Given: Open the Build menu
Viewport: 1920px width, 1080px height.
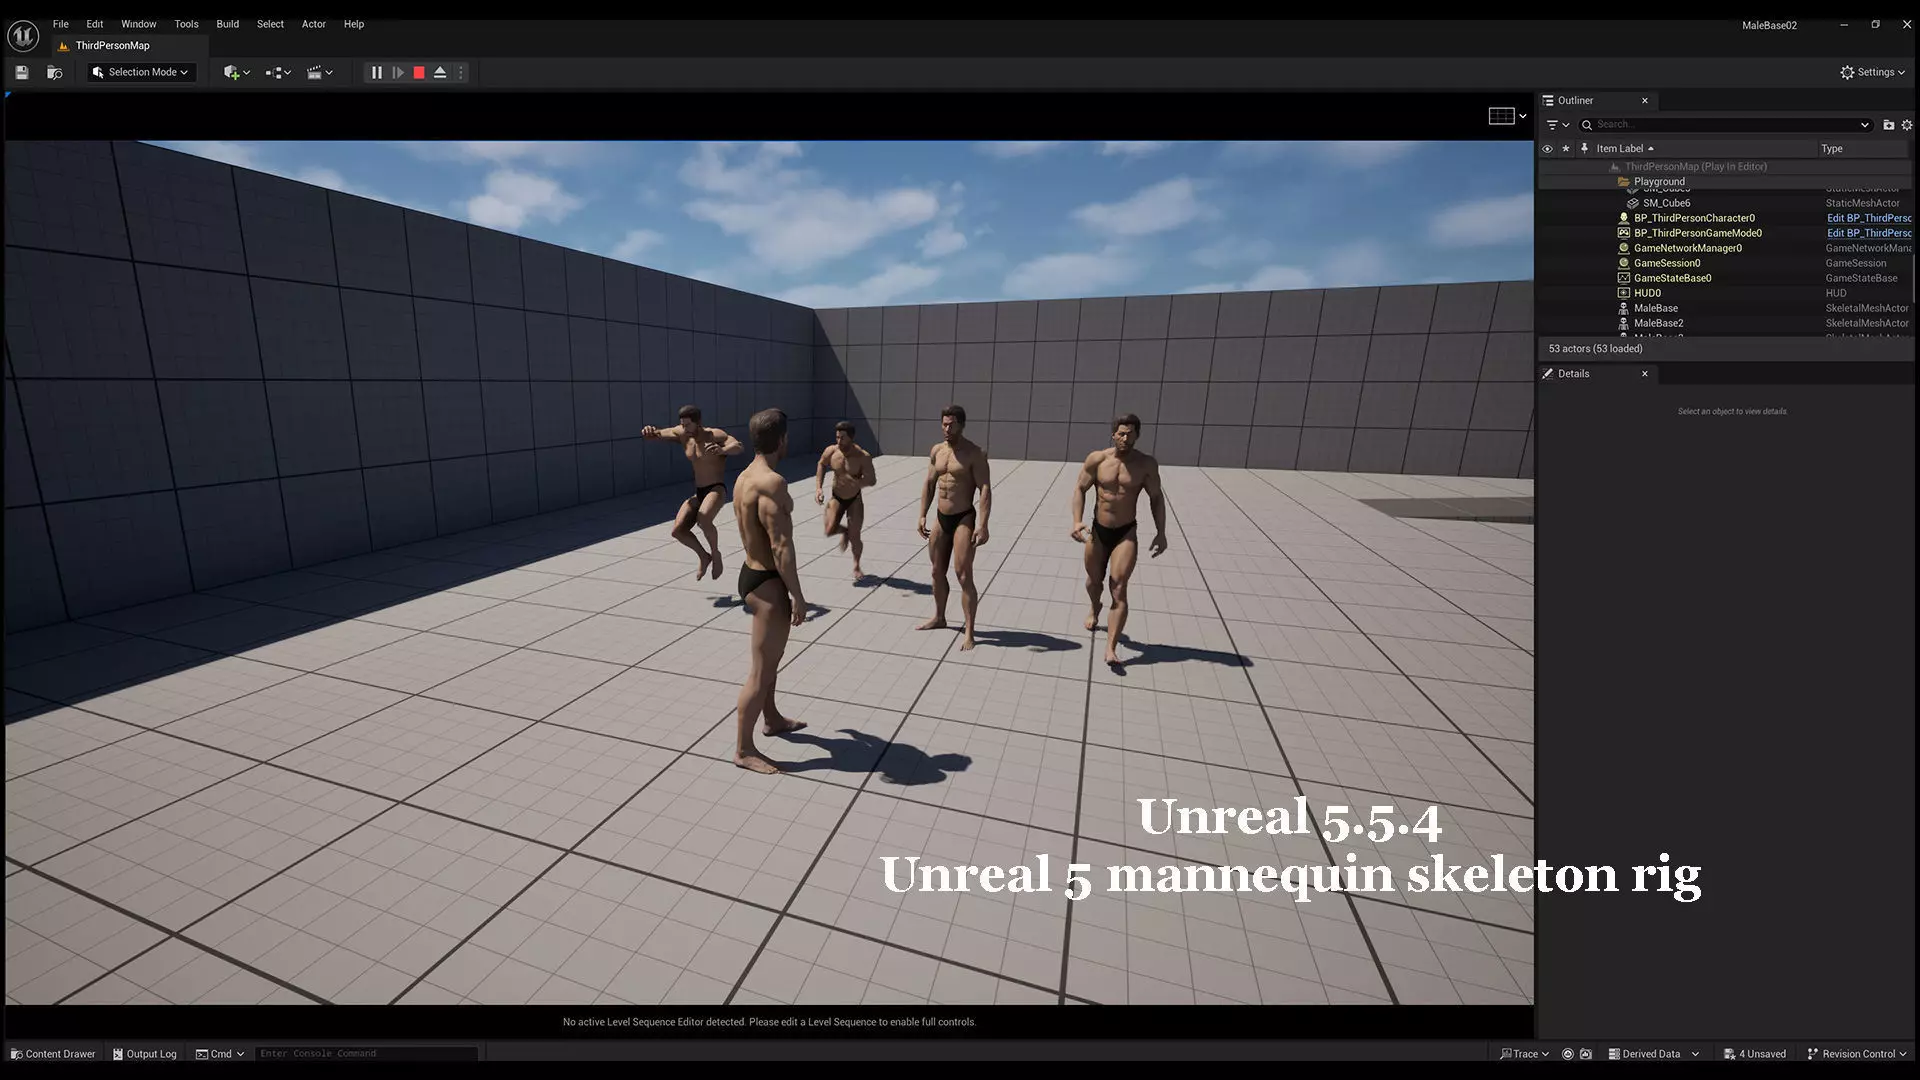Looking at the screenshot, I should pyautogui.click(x=228, y=24).
